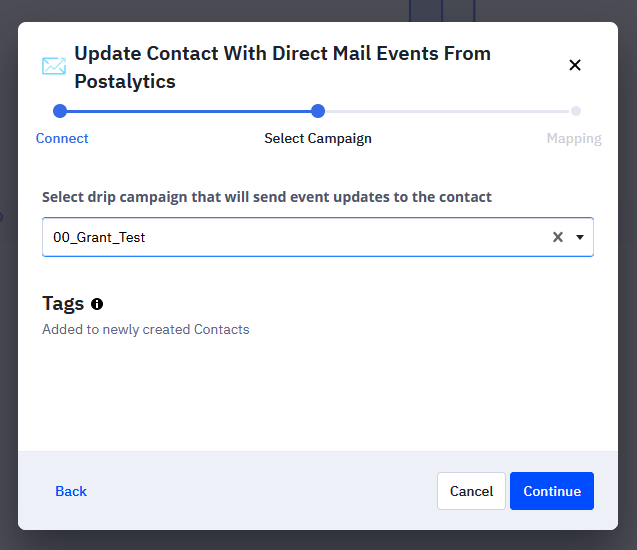Close the Postalytics dialog with the X

(x=575, y=65)
